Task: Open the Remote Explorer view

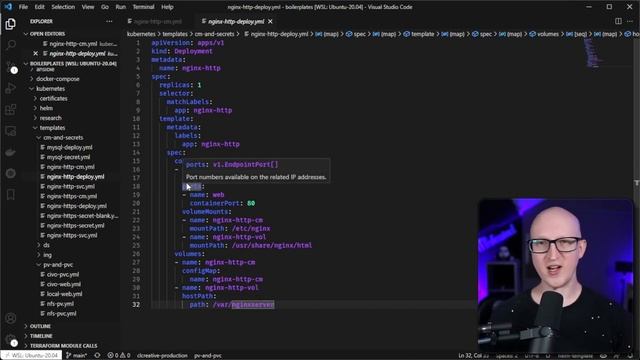Action: point(11,131)
